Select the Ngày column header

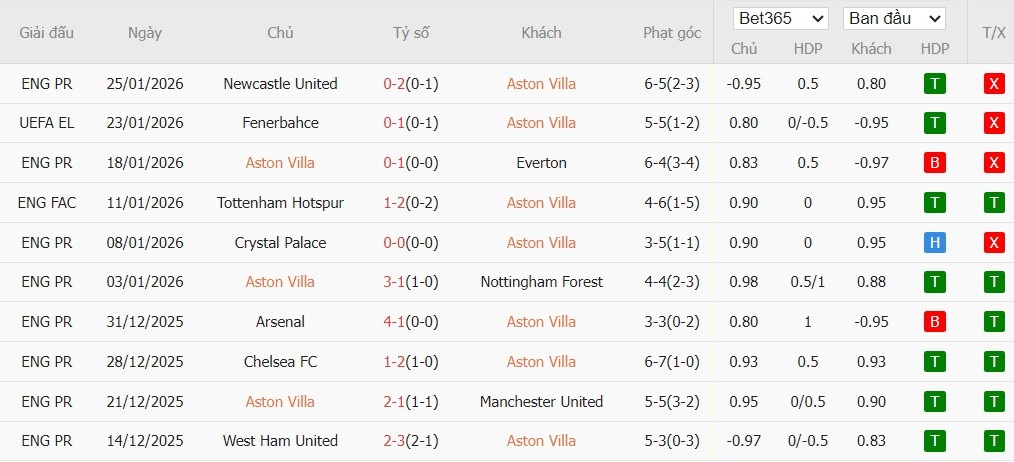[x=145, y=33]
